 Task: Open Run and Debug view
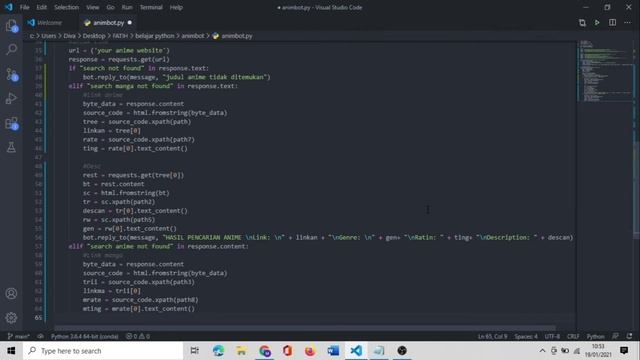pyautogui.click(x=11, y=98)
